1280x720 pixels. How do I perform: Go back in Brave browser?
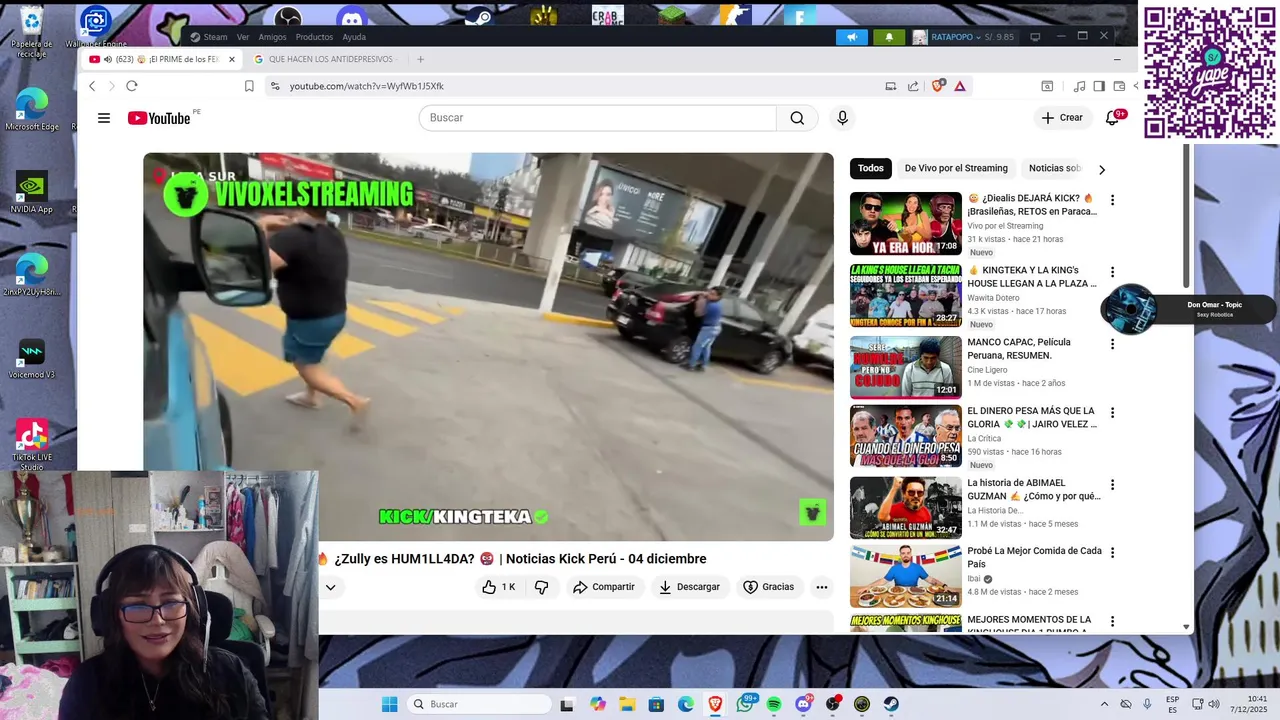point(92,86)
